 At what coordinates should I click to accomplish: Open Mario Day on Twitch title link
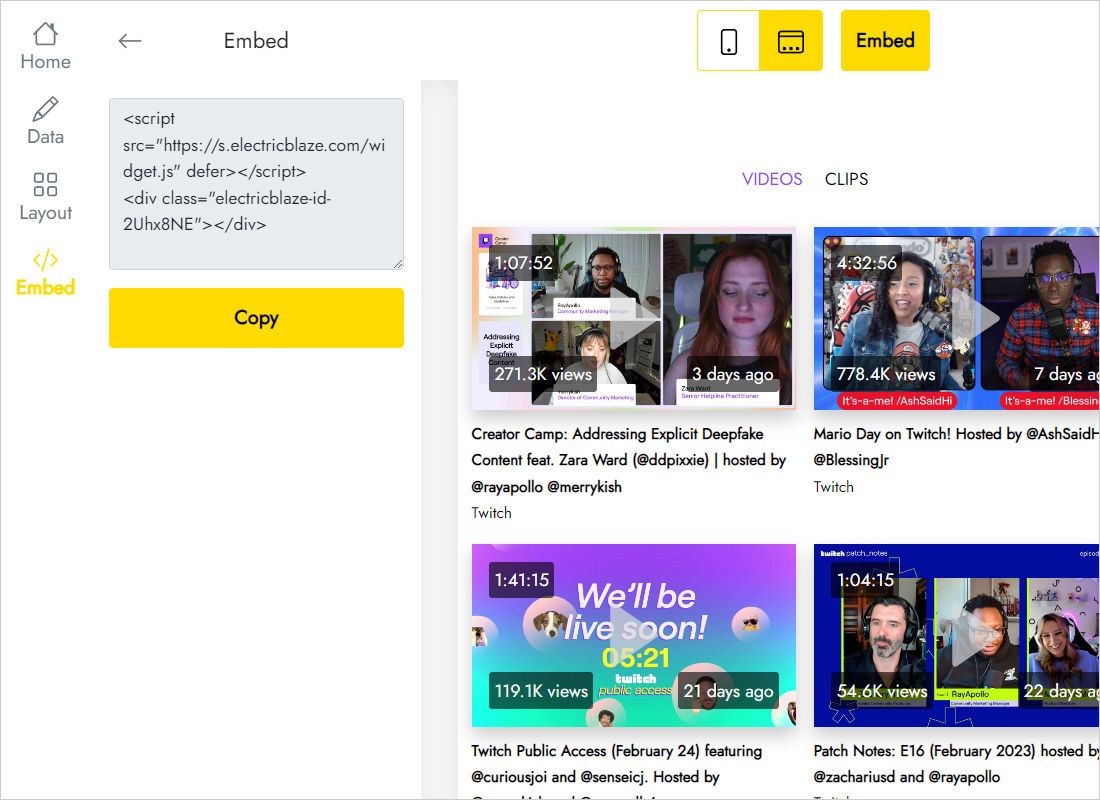point(957,446)
